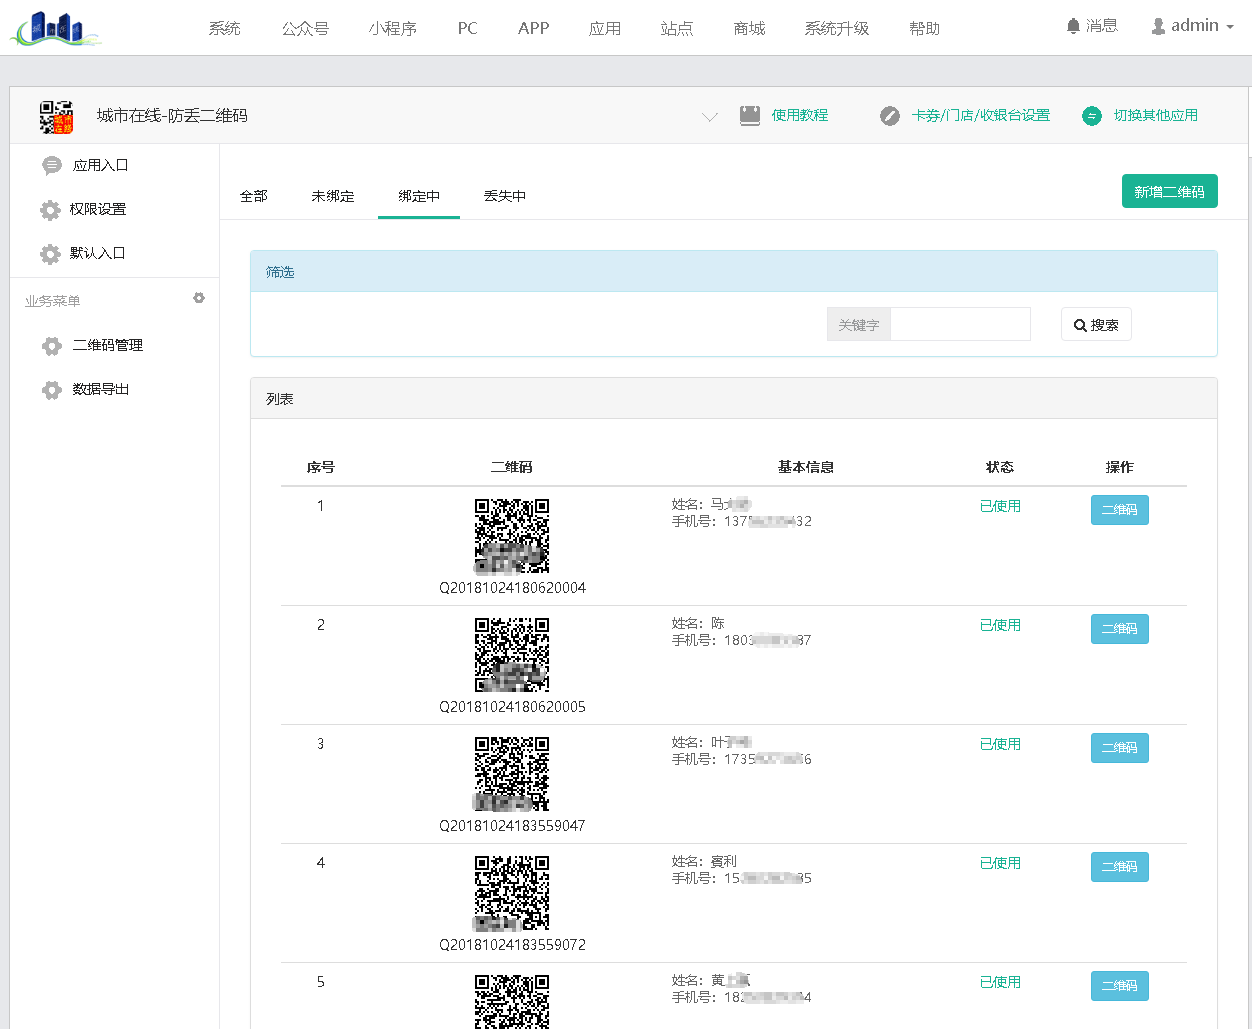Click the code text Q20181024183559072
Viewport: 1252px width, 1029px height.
click(x=513, y=945)
